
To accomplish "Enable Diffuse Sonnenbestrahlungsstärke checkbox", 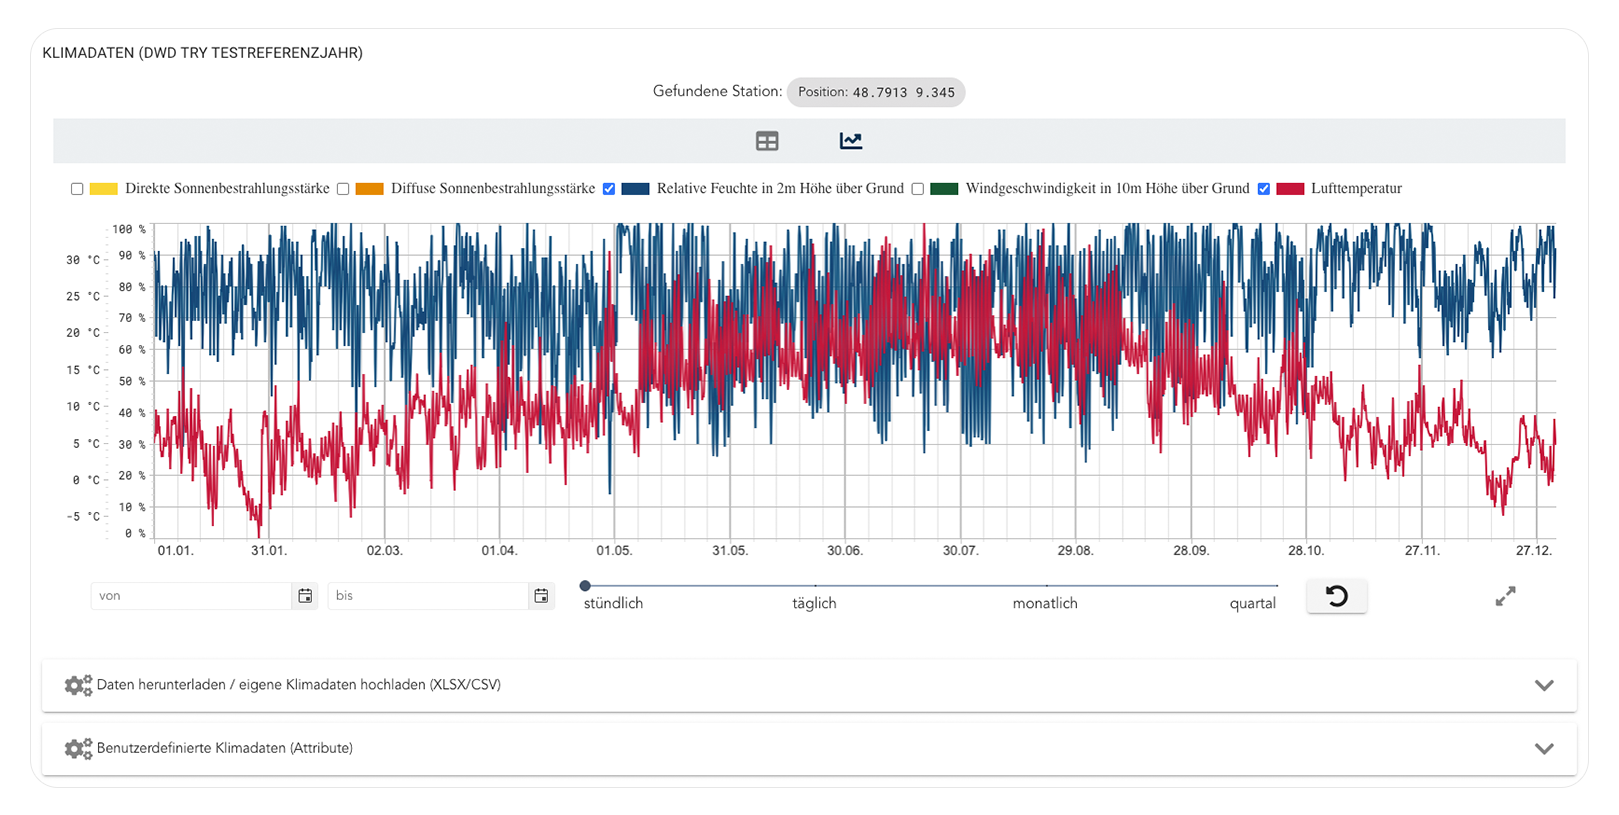I will click(343, 189).
